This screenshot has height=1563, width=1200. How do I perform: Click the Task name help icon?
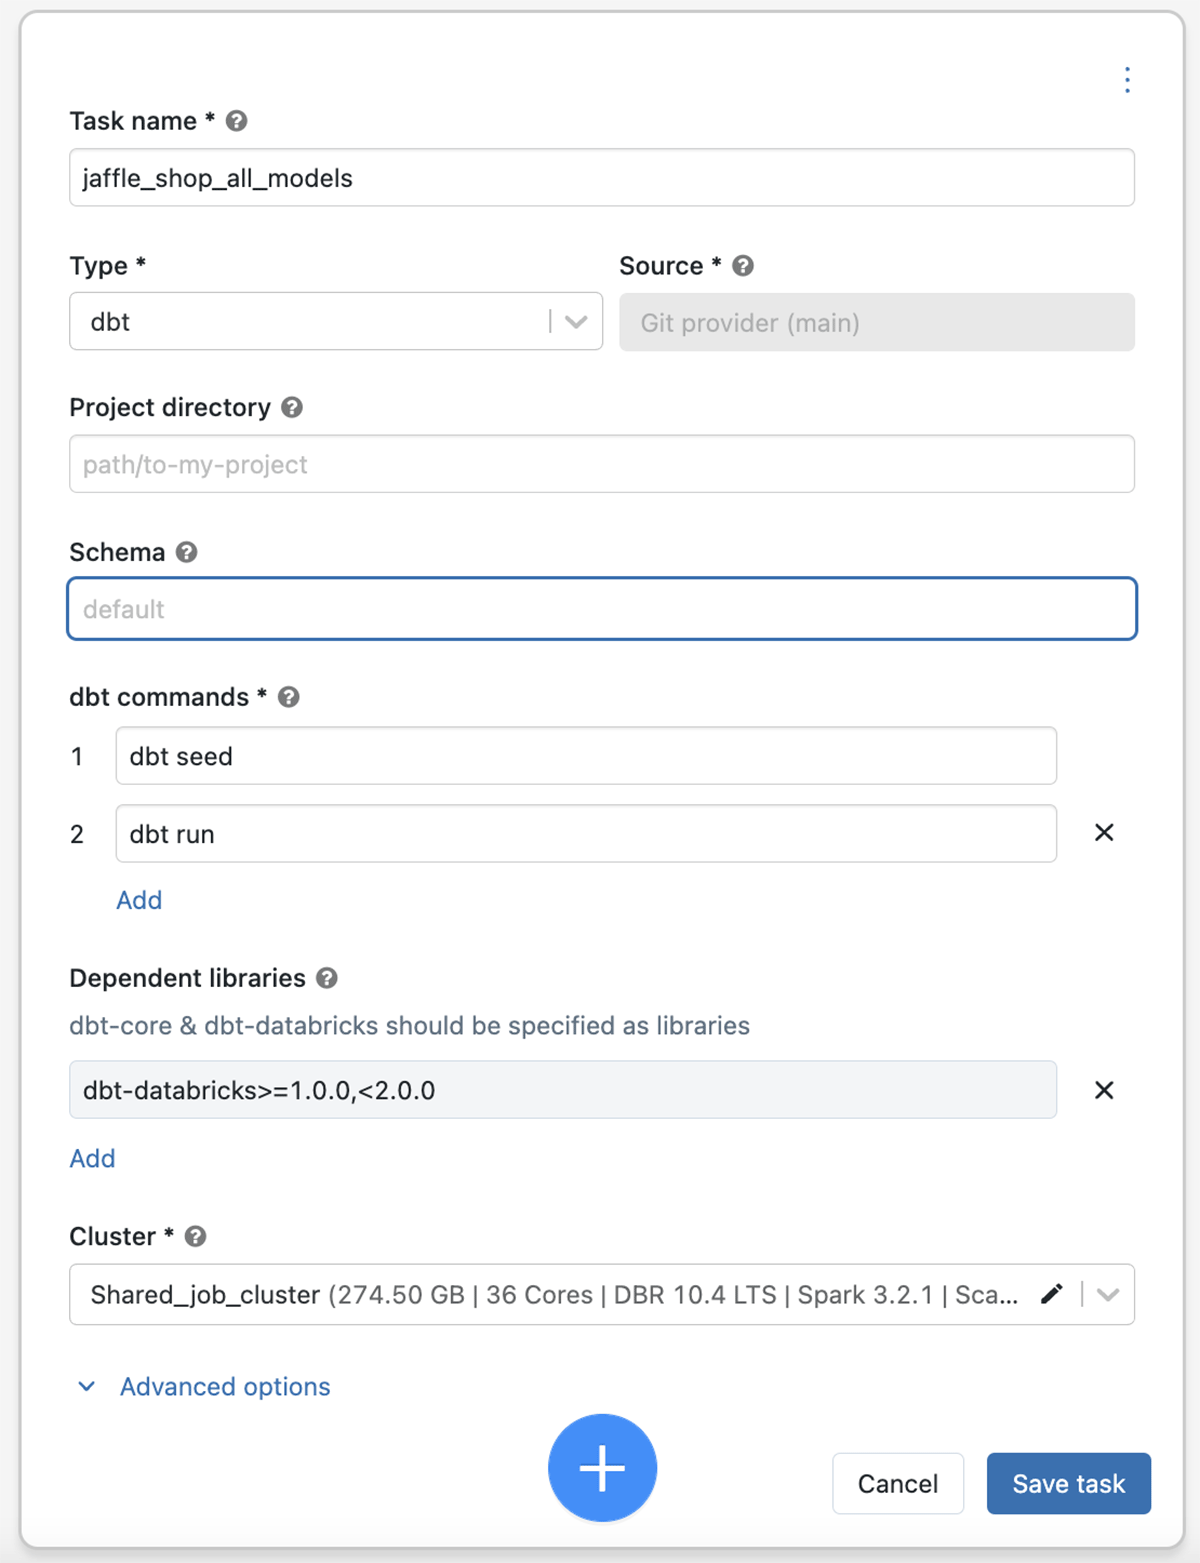(x=236, y=121)
